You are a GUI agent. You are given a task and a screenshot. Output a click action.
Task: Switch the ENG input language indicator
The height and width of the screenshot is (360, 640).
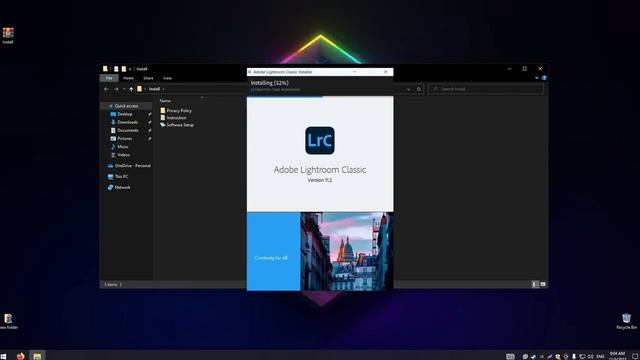coord(600,356)
